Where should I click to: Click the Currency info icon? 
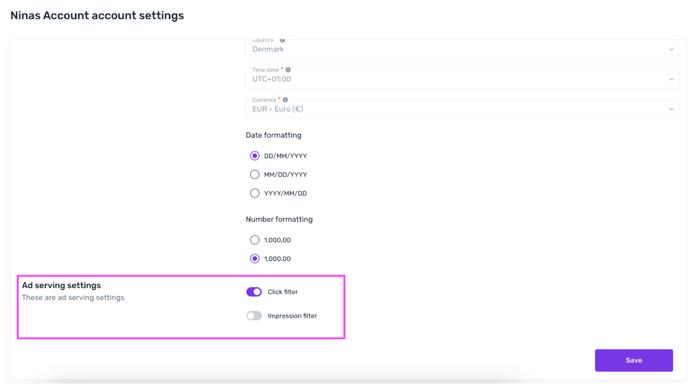(x=285, y=100)
